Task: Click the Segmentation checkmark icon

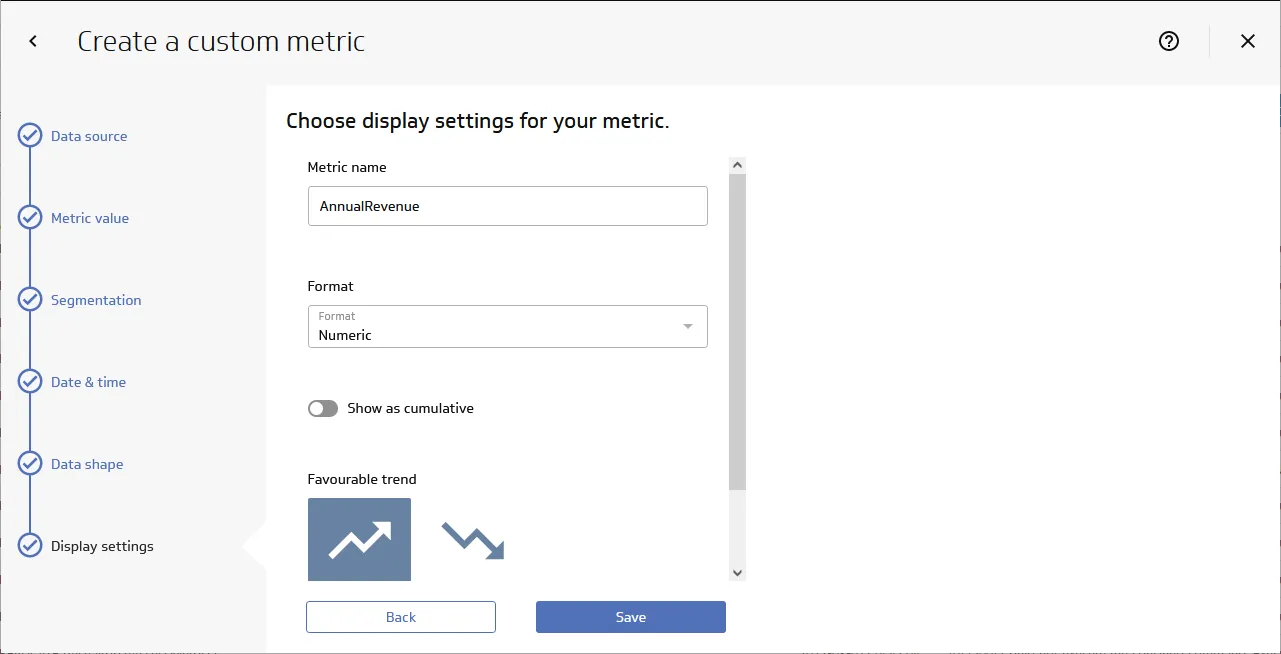Action: tap(29, 299)
